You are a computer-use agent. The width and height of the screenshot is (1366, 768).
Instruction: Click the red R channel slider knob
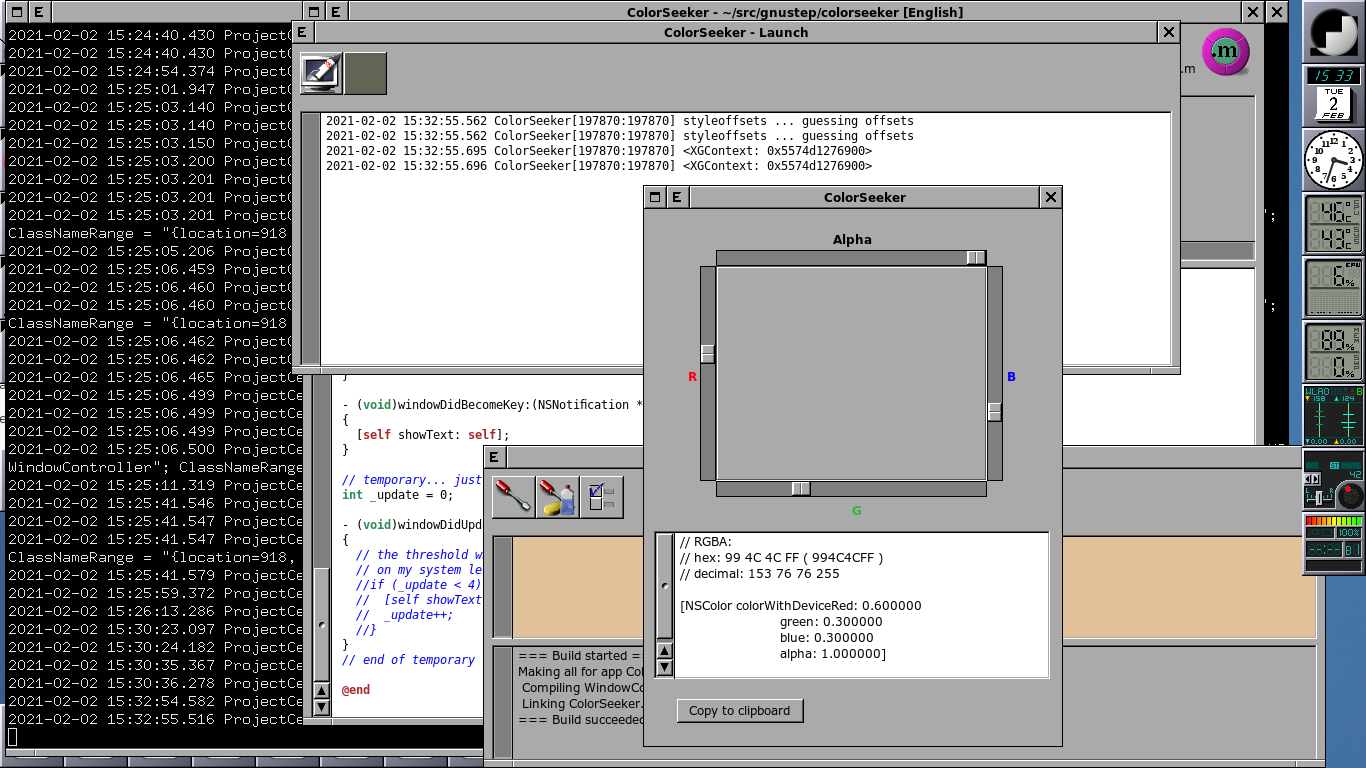tap(708, 354)
